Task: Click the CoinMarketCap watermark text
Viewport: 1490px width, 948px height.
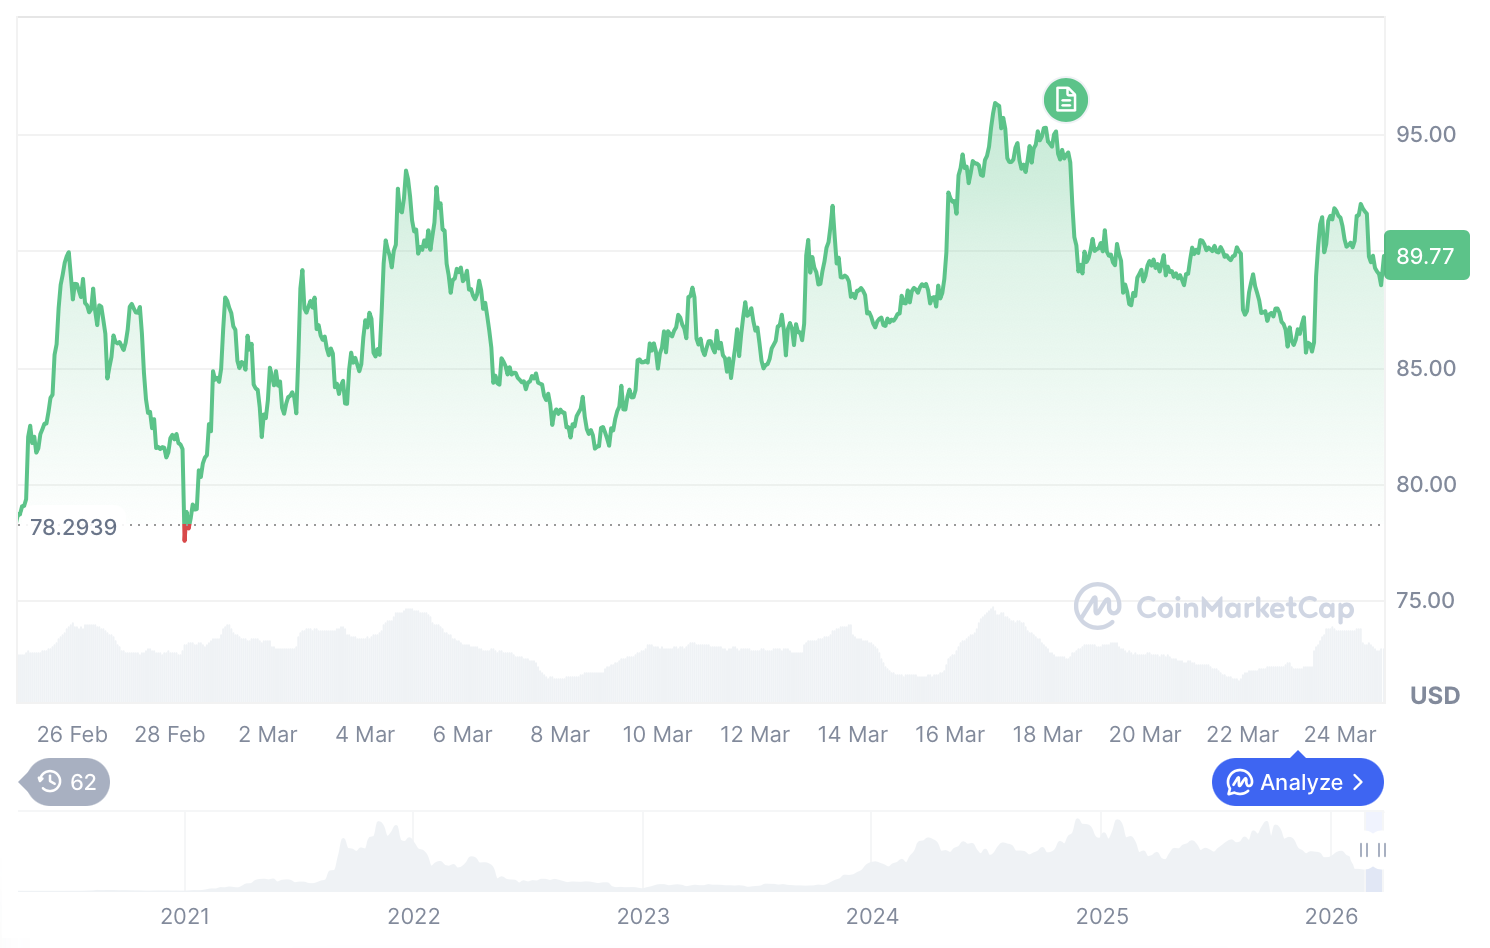Action: 1245,608
